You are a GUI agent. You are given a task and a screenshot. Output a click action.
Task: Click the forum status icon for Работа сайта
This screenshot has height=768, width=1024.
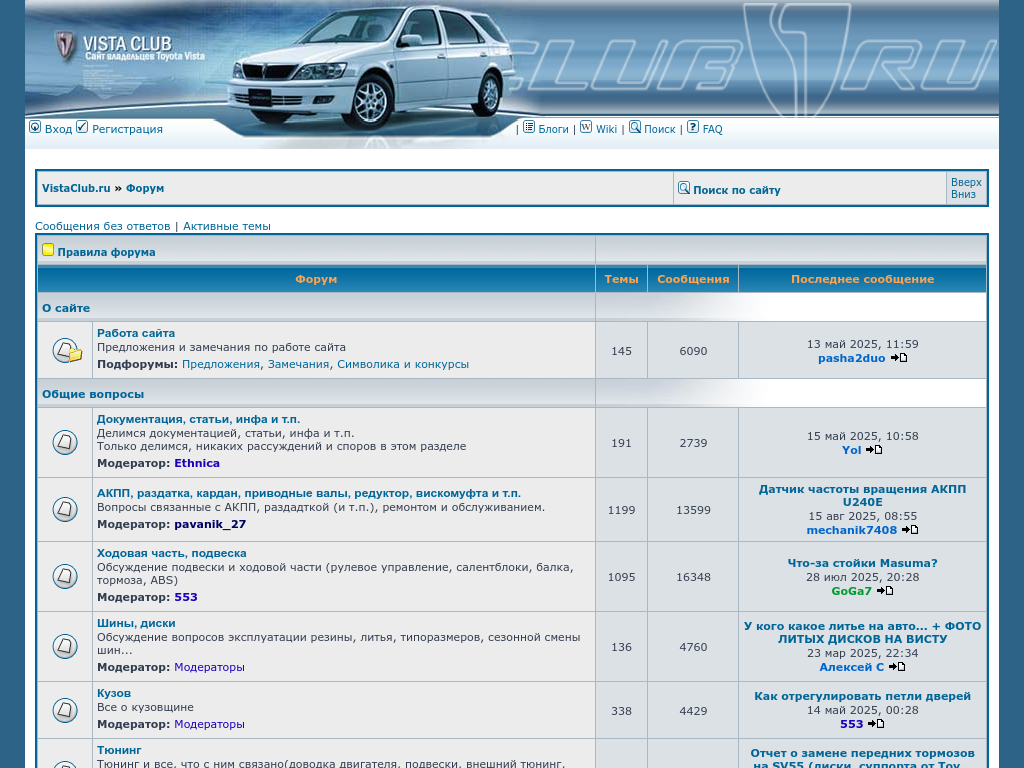tap(66, 351)
